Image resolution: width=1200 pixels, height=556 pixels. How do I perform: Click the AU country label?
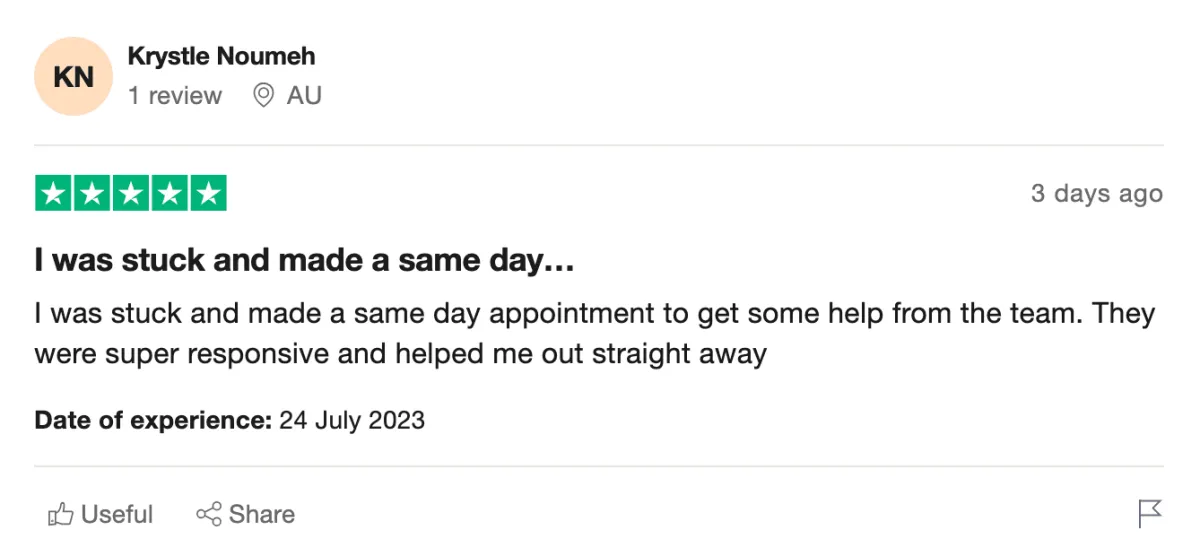pyautogui.click(x=304, y=96)
